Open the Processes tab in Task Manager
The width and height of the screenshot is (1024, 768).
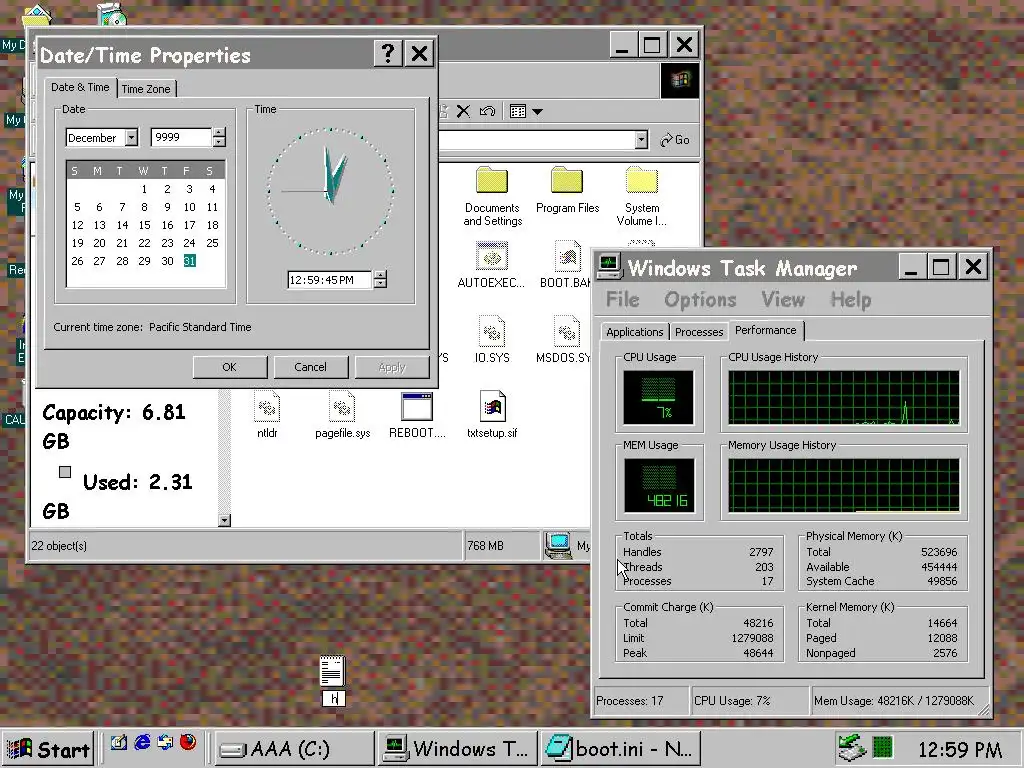[x=699, y=332]
